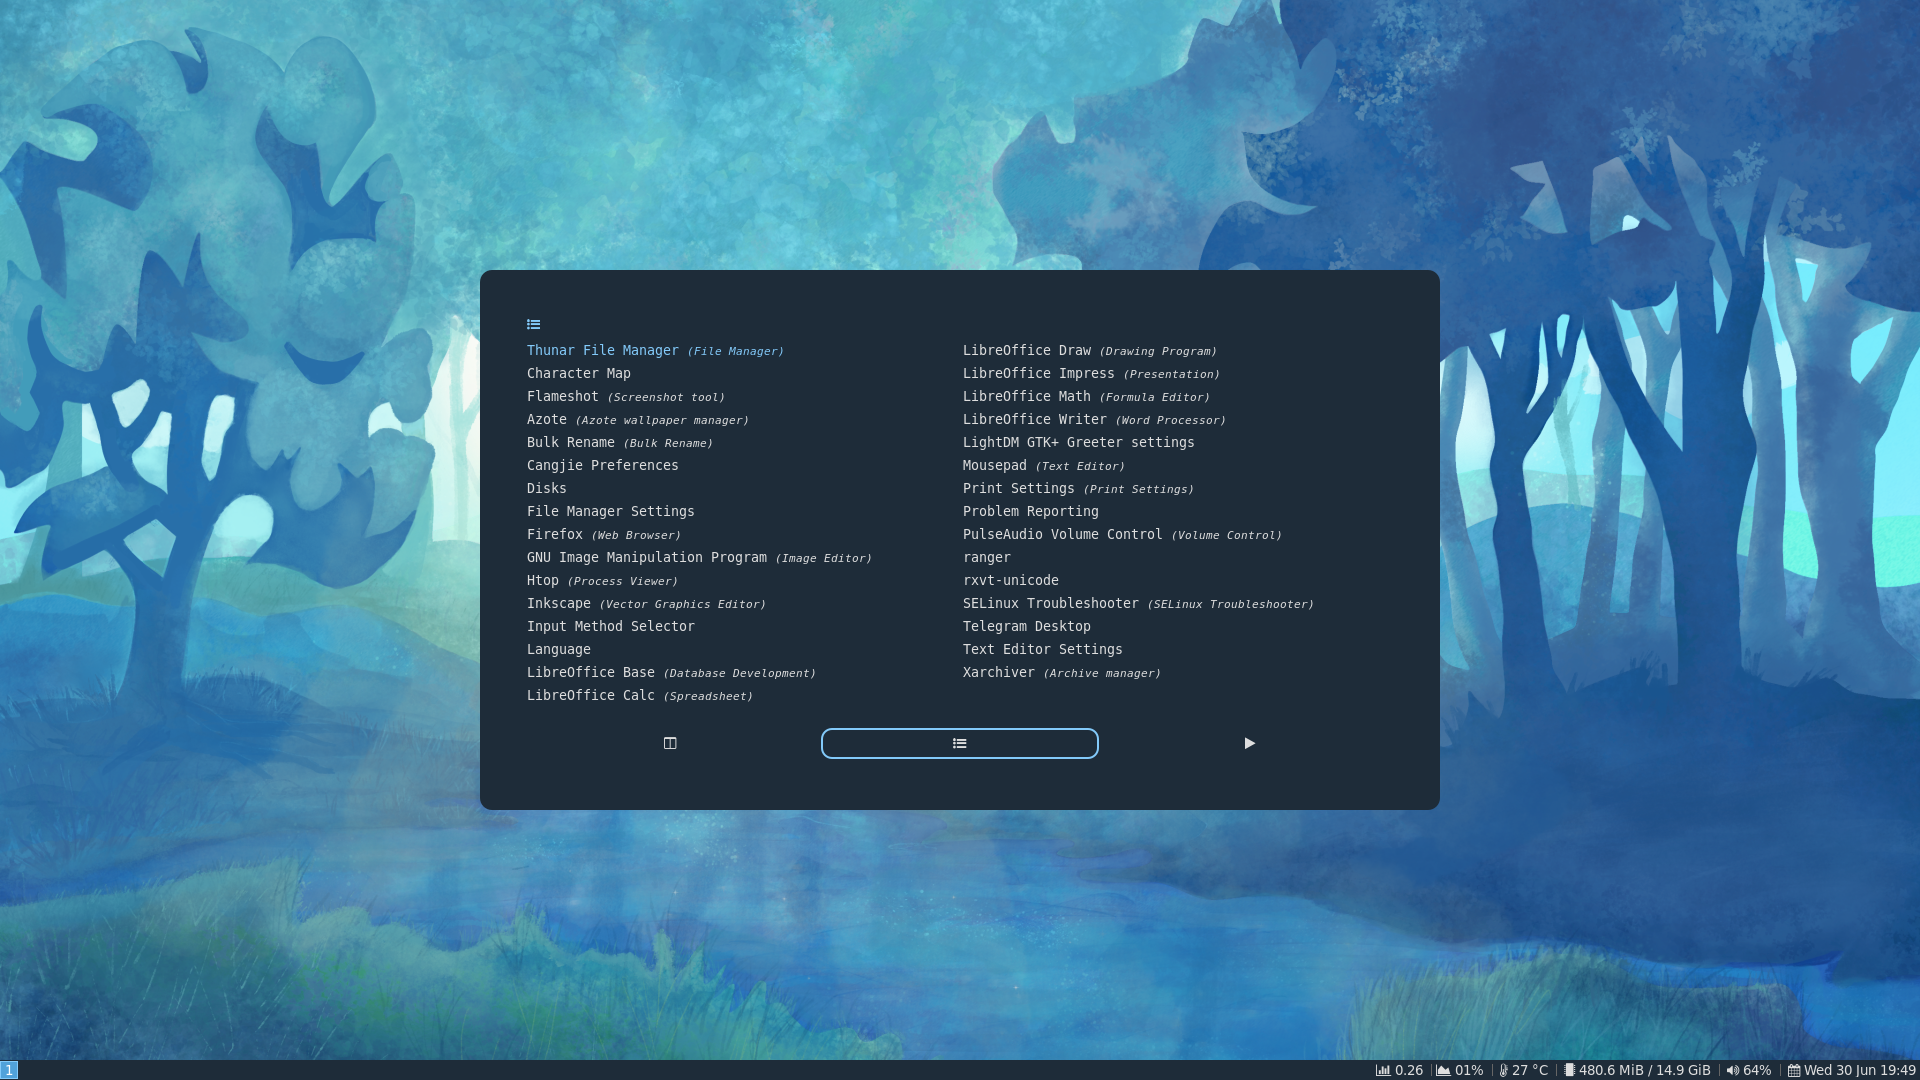Switch to the run command play icon

coord(1249,743)
